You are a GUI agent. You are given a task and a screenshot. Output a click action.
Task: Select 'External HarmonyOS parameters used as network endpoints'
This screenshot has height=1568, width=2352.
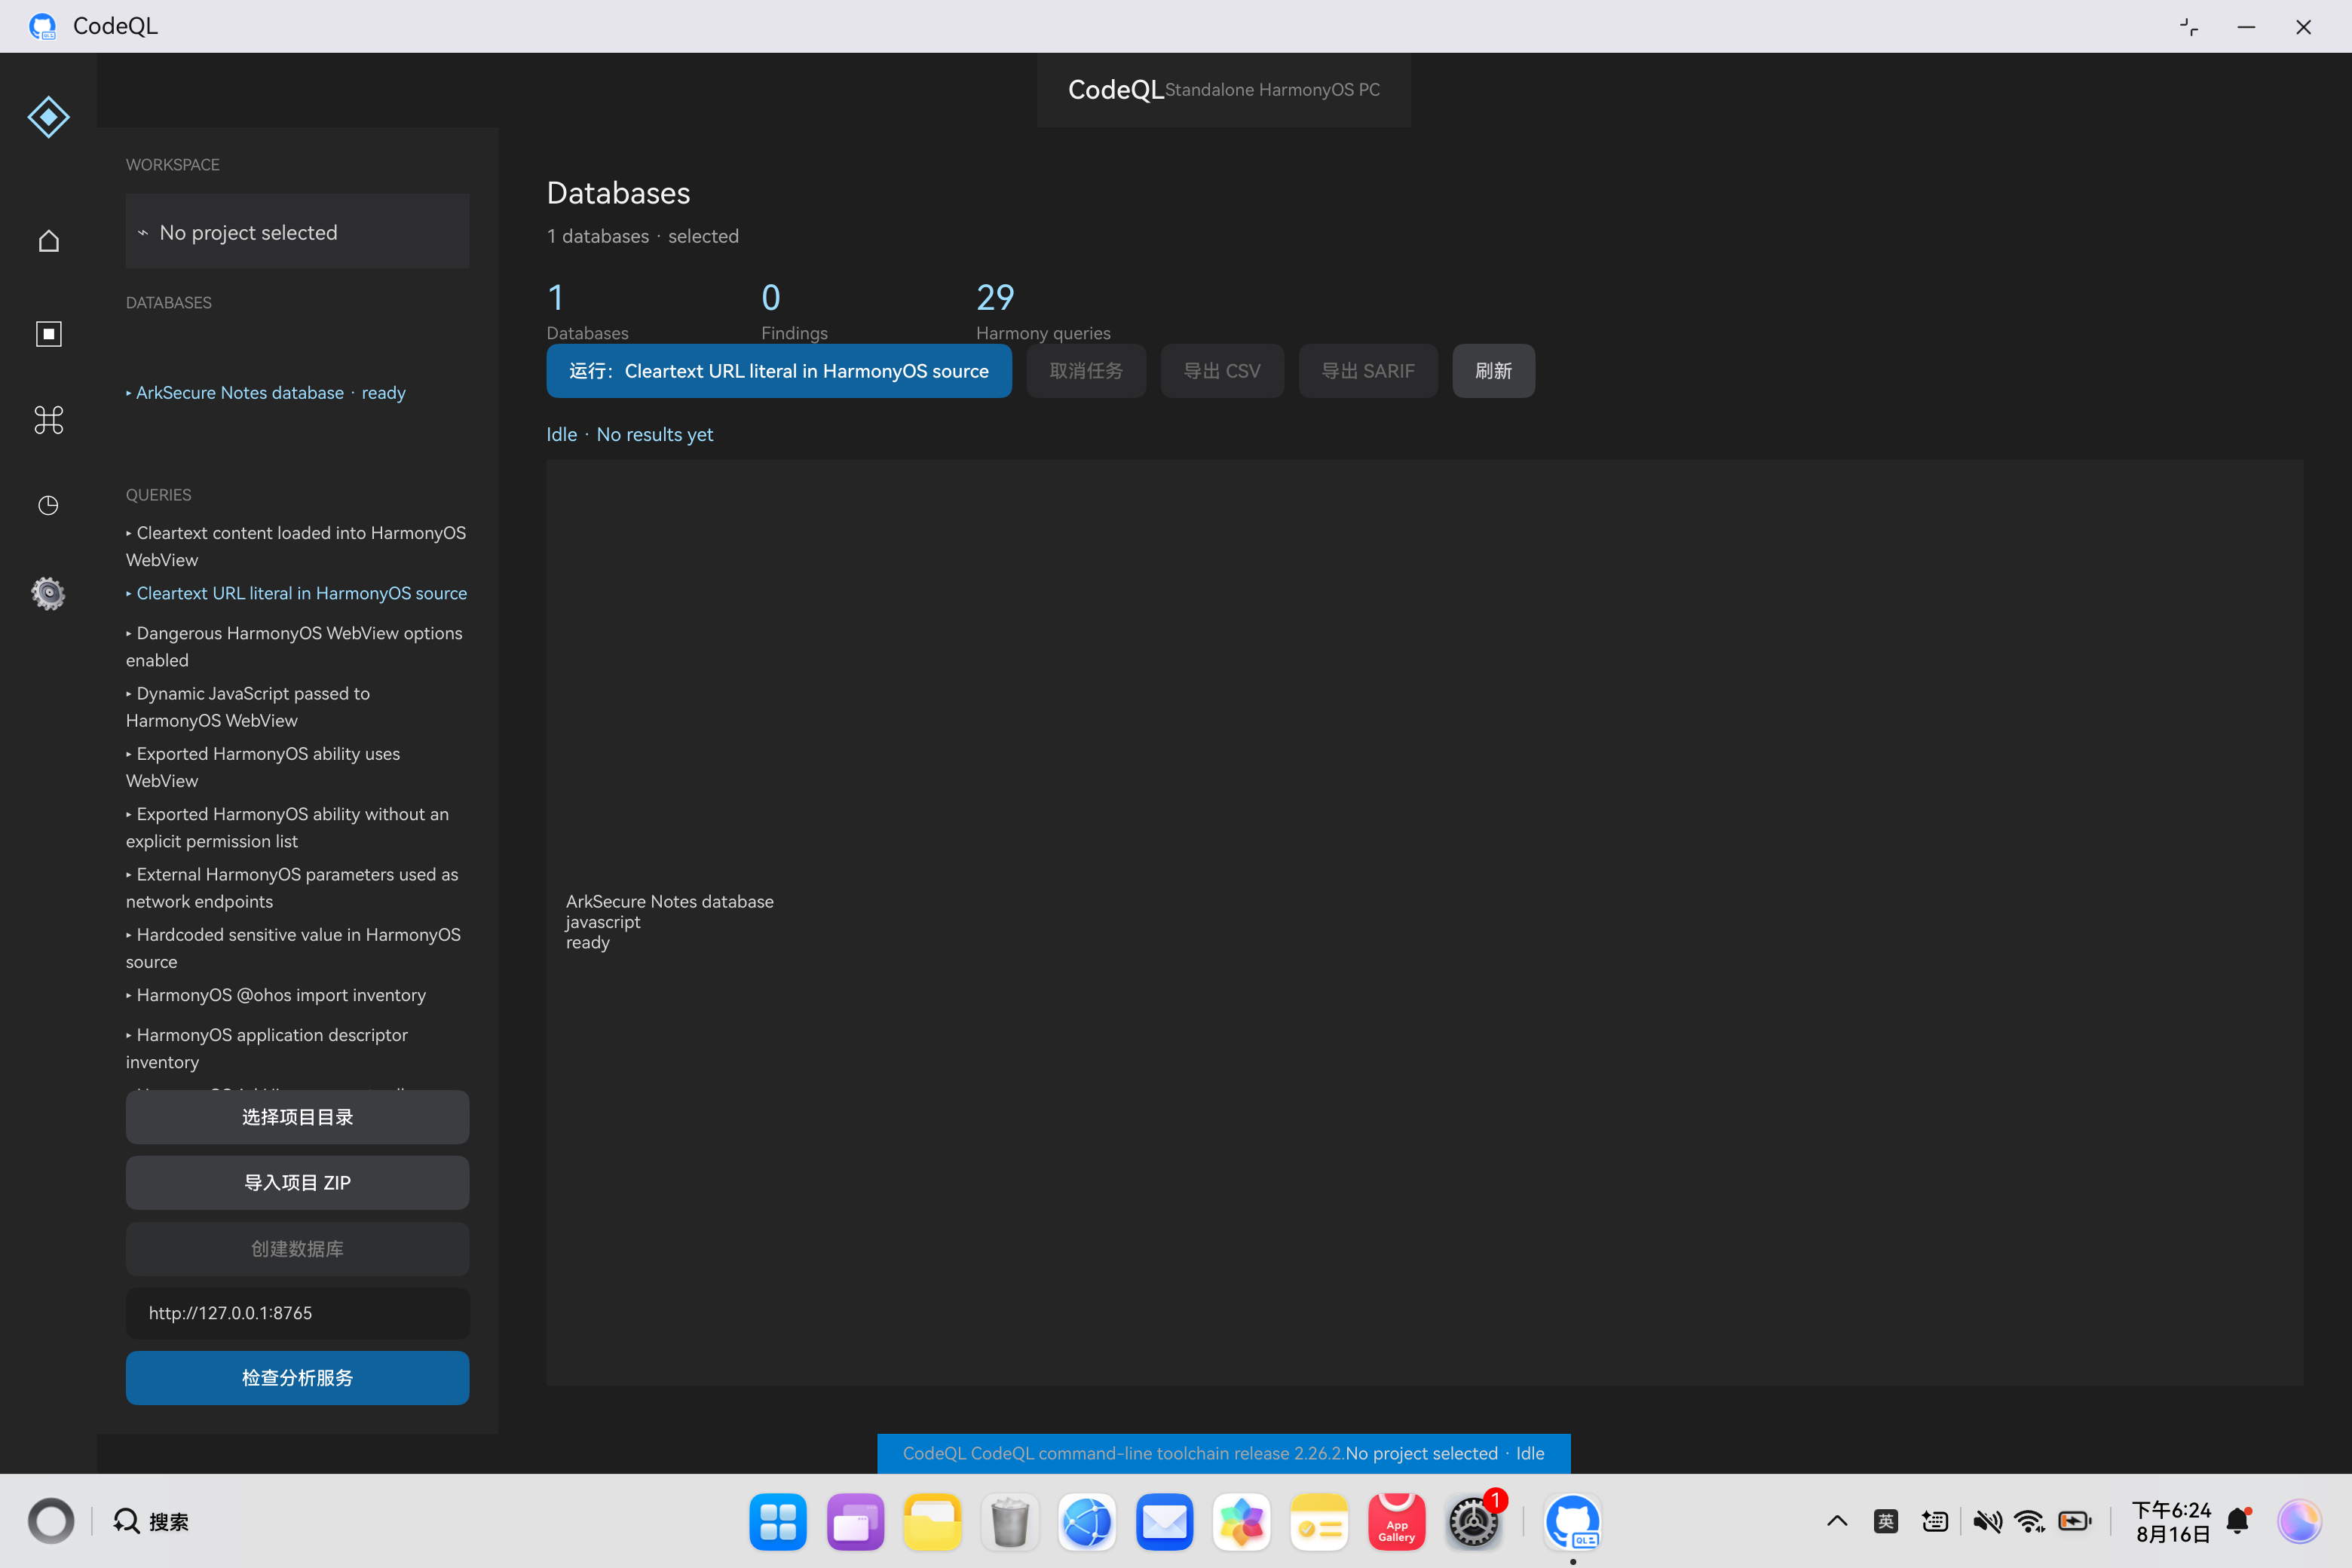coord(293,888)
